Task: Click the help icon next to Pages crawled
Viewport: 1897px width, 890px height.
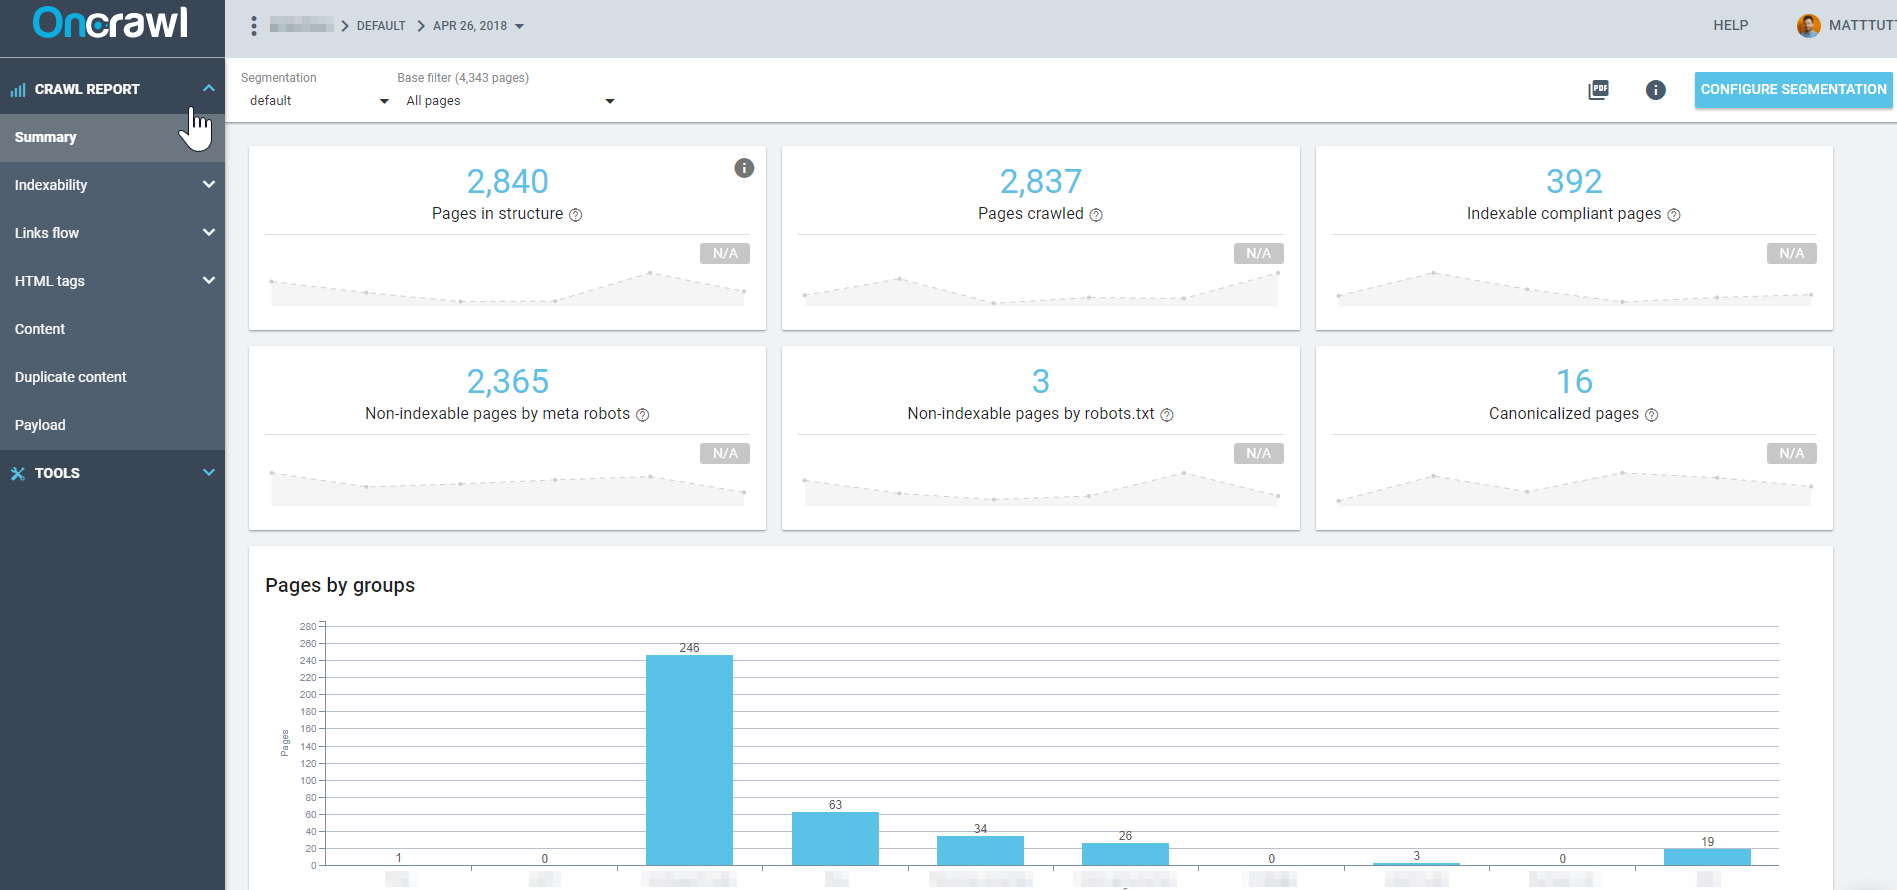Action: [x=1096, y=215]
